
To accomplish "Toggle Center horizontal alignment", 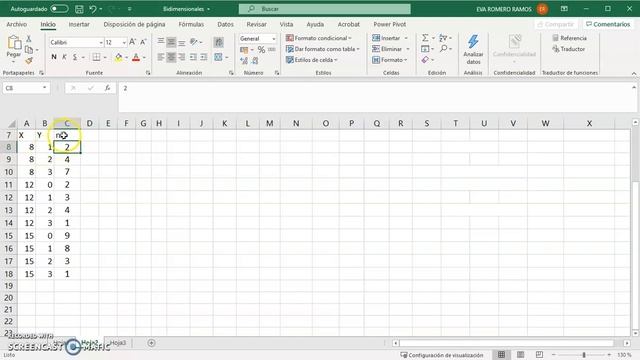I will pyautogui.click(x=171, y=57).
